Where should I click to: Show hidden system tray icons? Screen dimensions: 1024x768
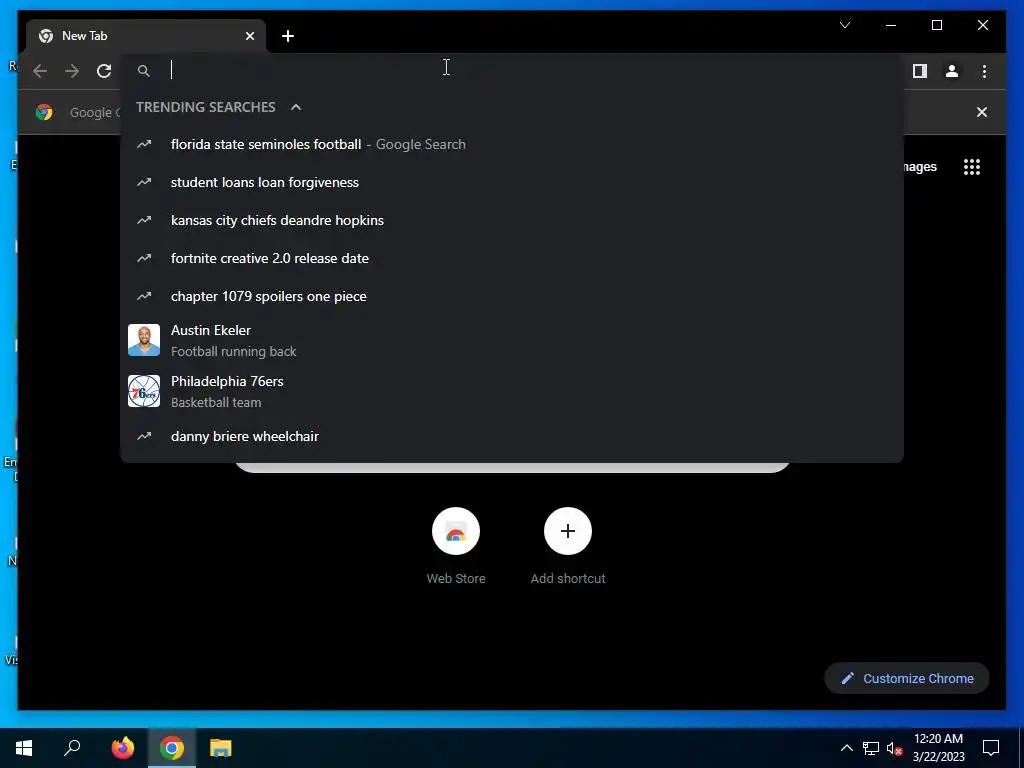(x=846, y=748)
